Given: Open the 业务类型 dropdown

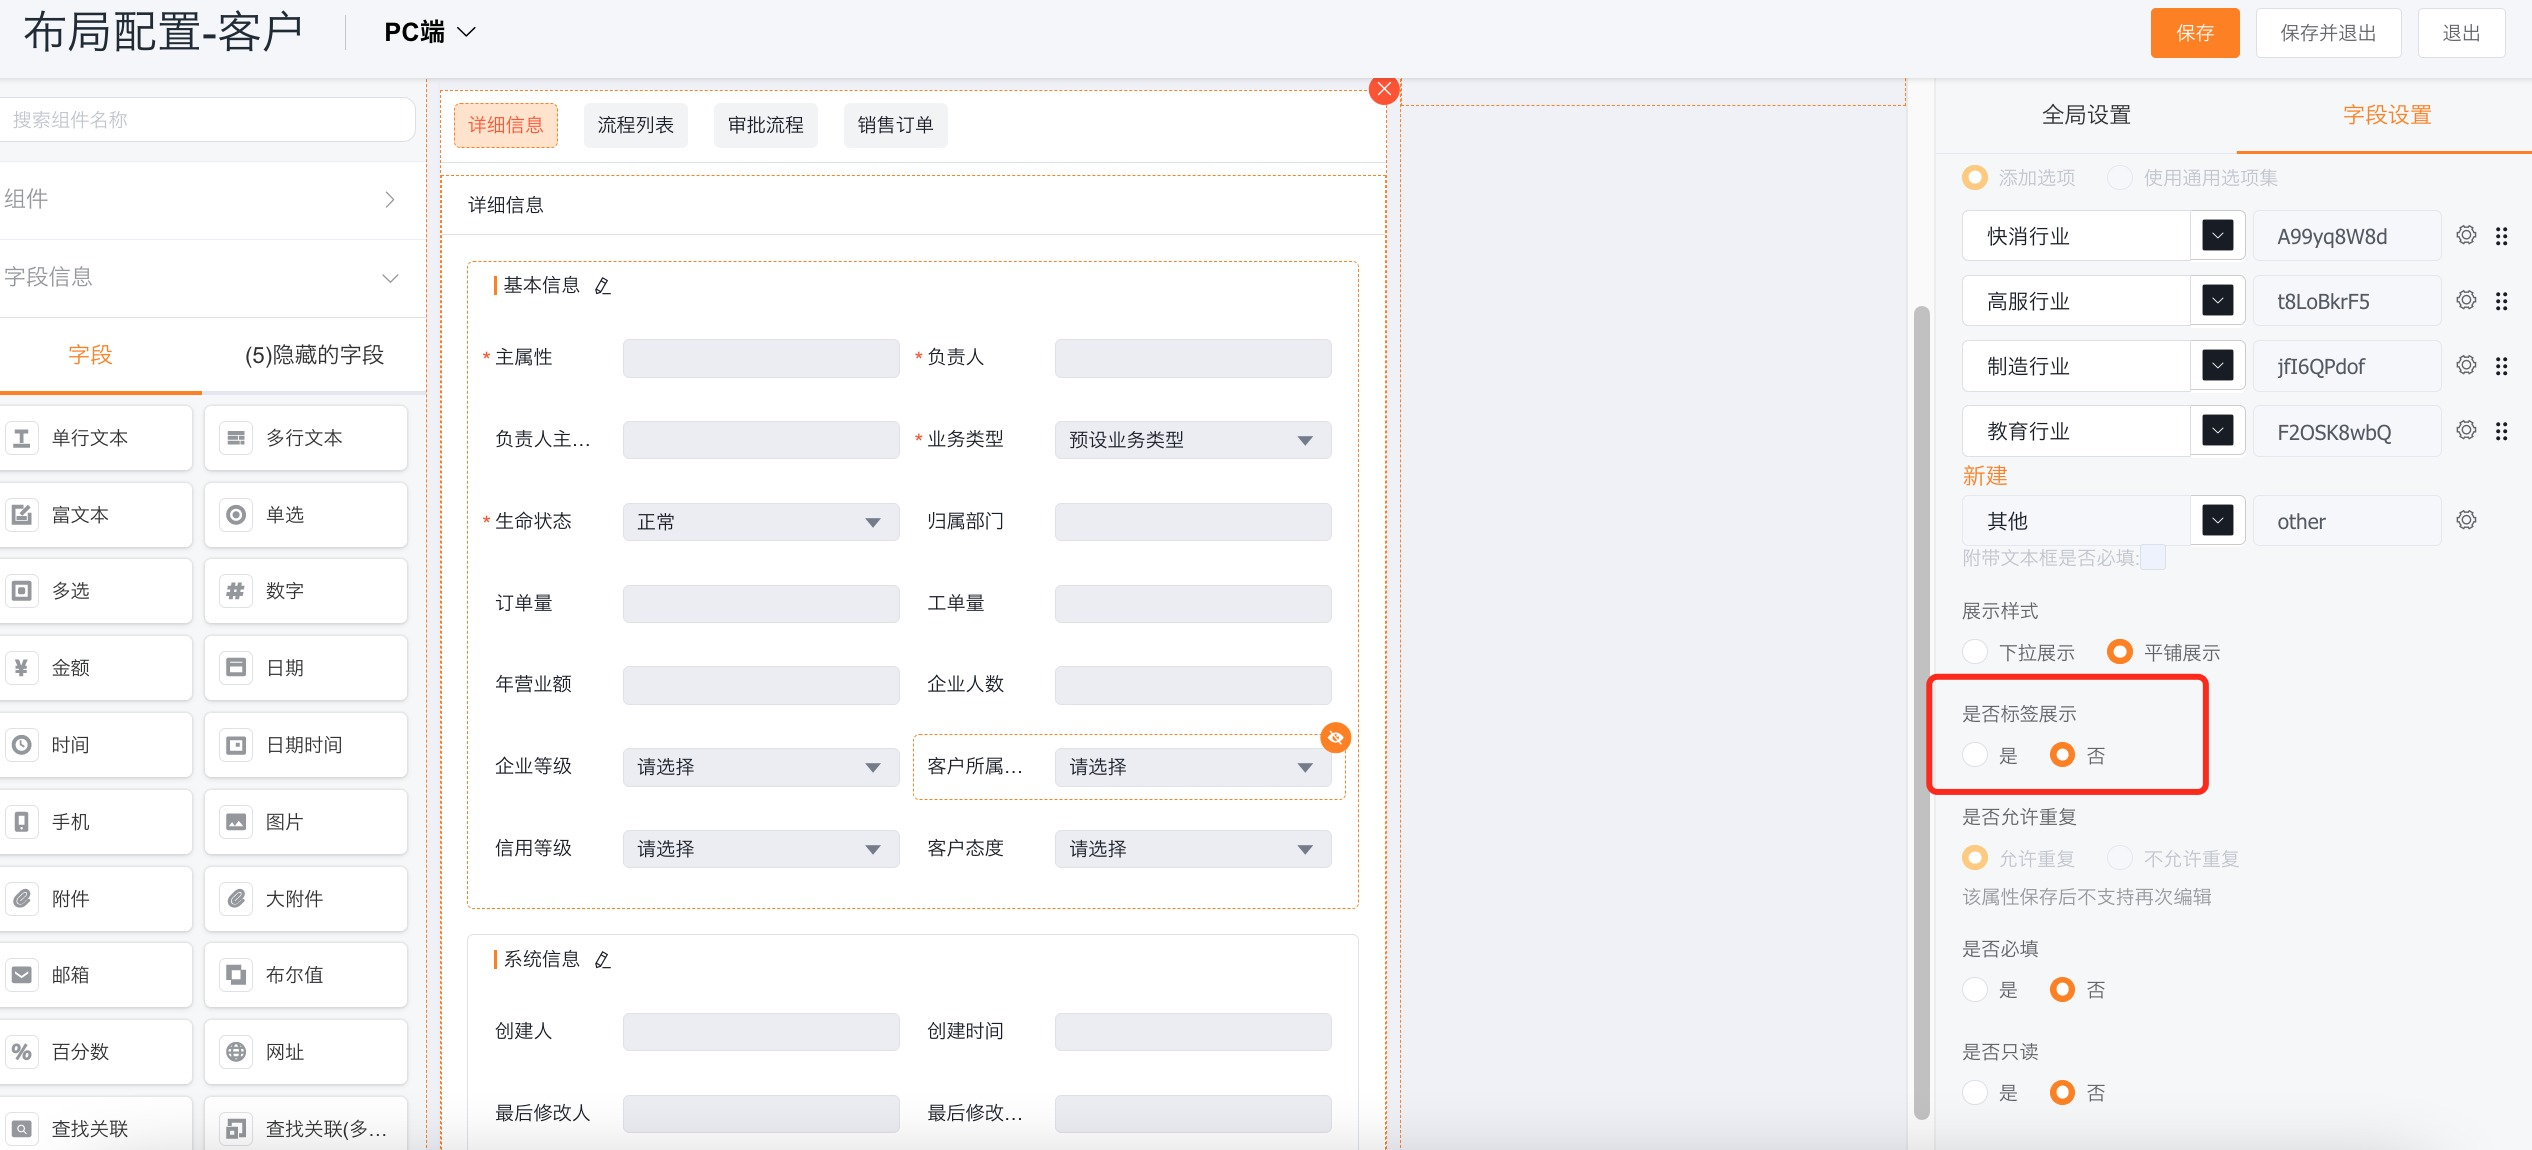Looking at the screenshot, I should pos(1192,440).
